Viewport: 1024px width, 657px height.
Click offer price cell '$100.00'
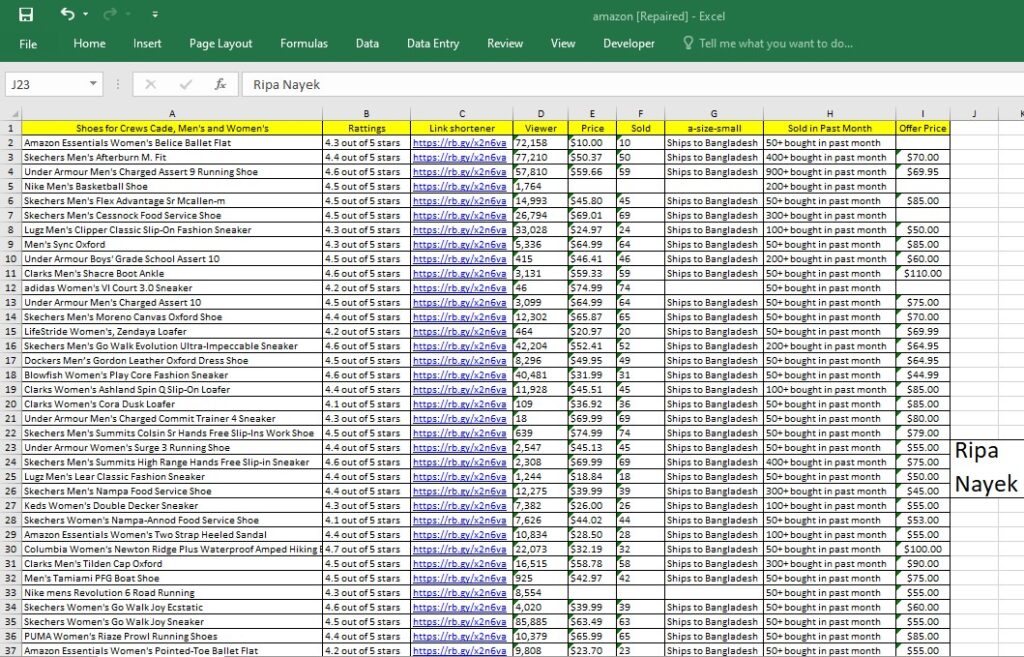(x=923, y=549)
